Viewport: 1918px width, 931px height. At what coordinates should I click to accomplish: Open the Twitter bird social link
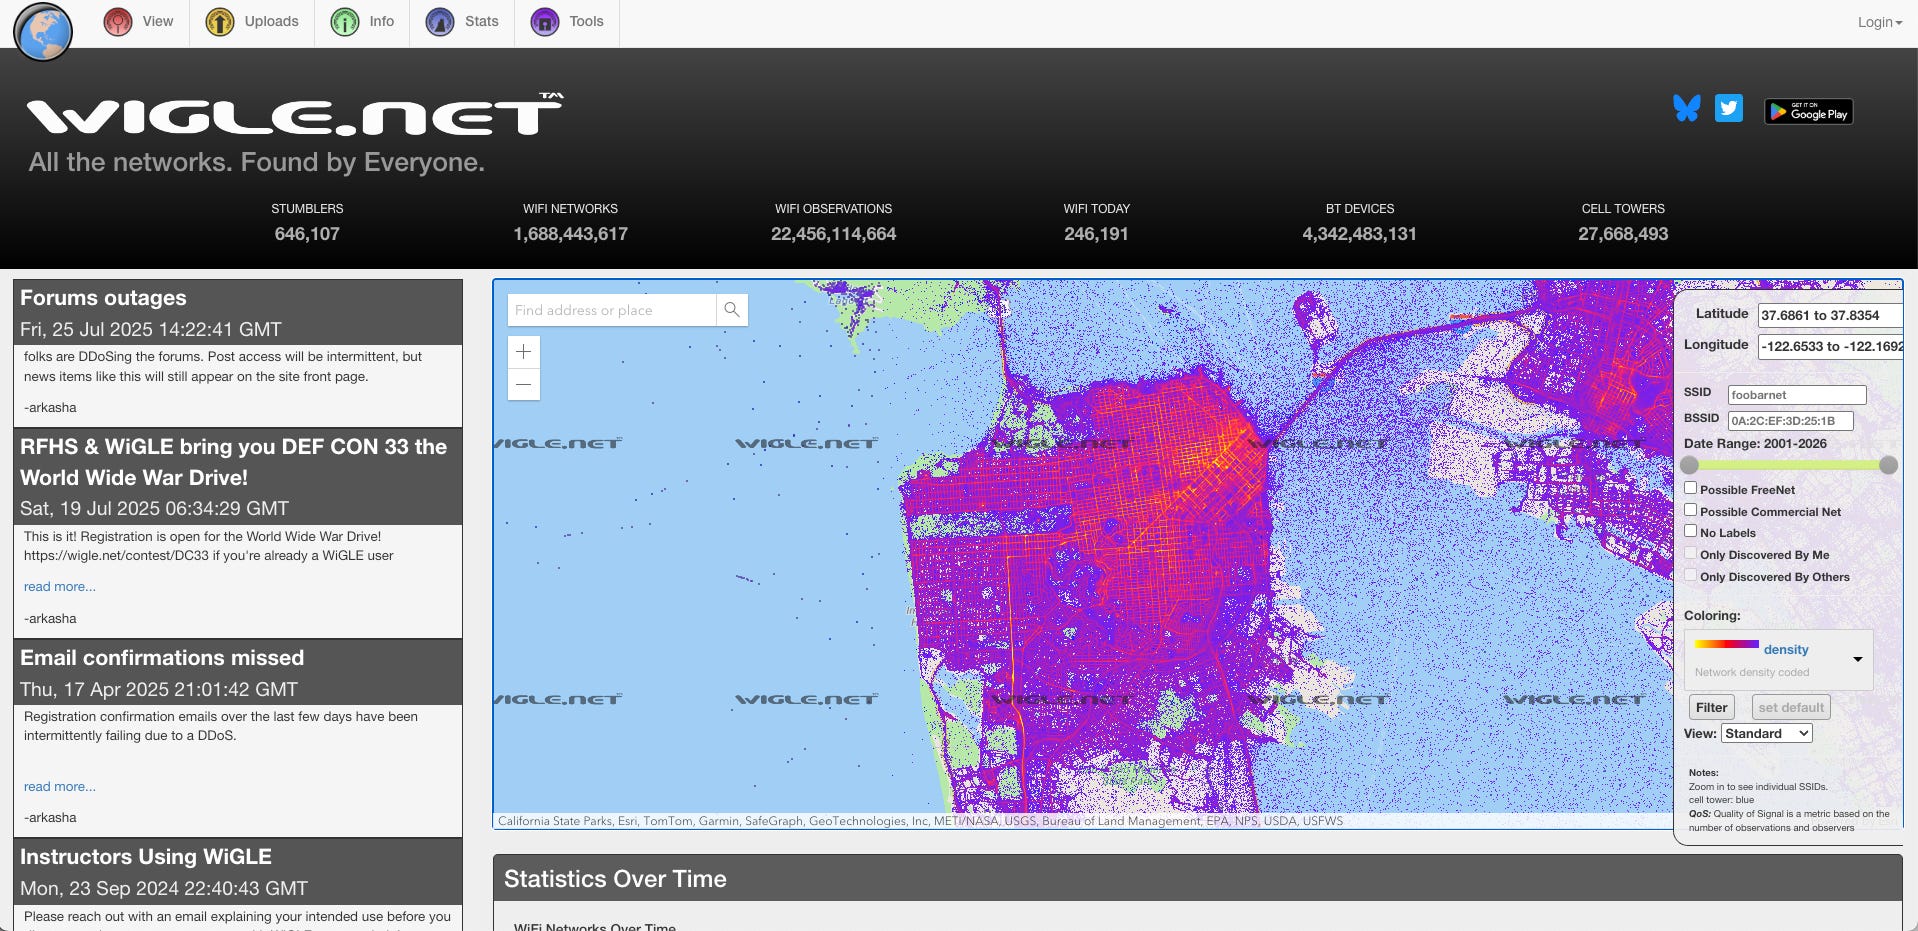click(1729, 108)
